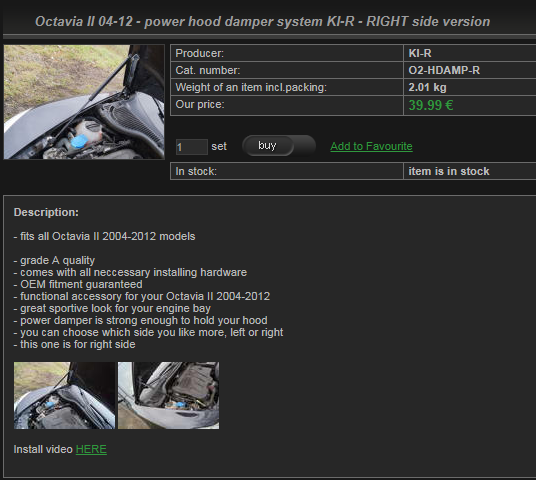Image resolution: width=536 pixels, height=480 pixels.
Task: Click the KI-R producer value
Action: tap(420, 53)
